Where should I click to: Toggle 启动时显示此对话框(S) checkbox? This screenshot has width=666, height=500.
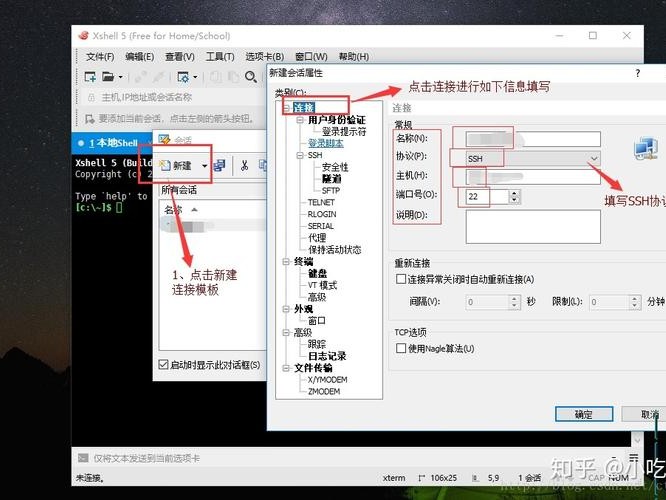click(x=163, y=364)
